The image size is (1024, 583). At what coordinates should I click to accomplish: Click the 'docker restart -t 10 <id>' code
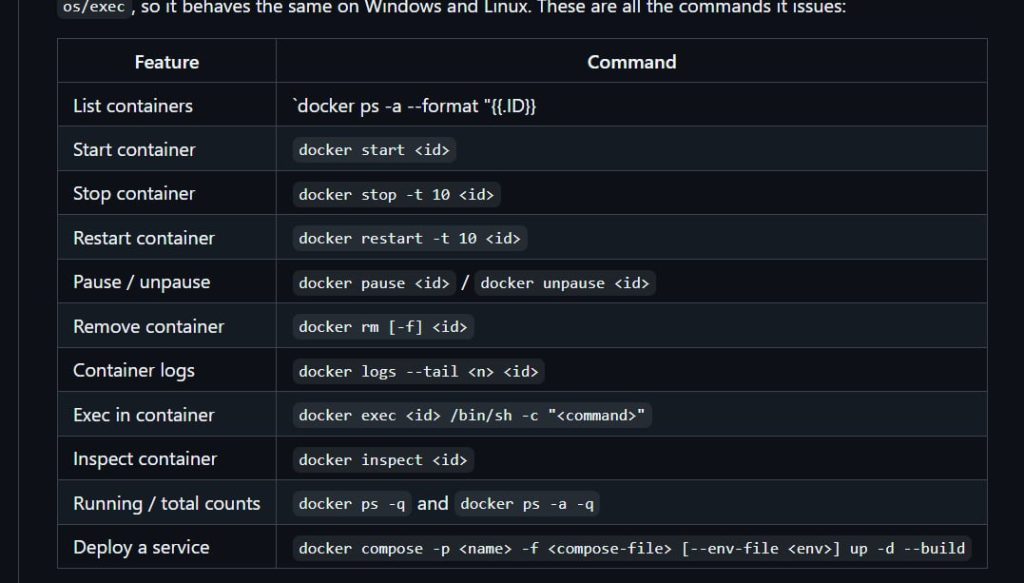[409, 238]
